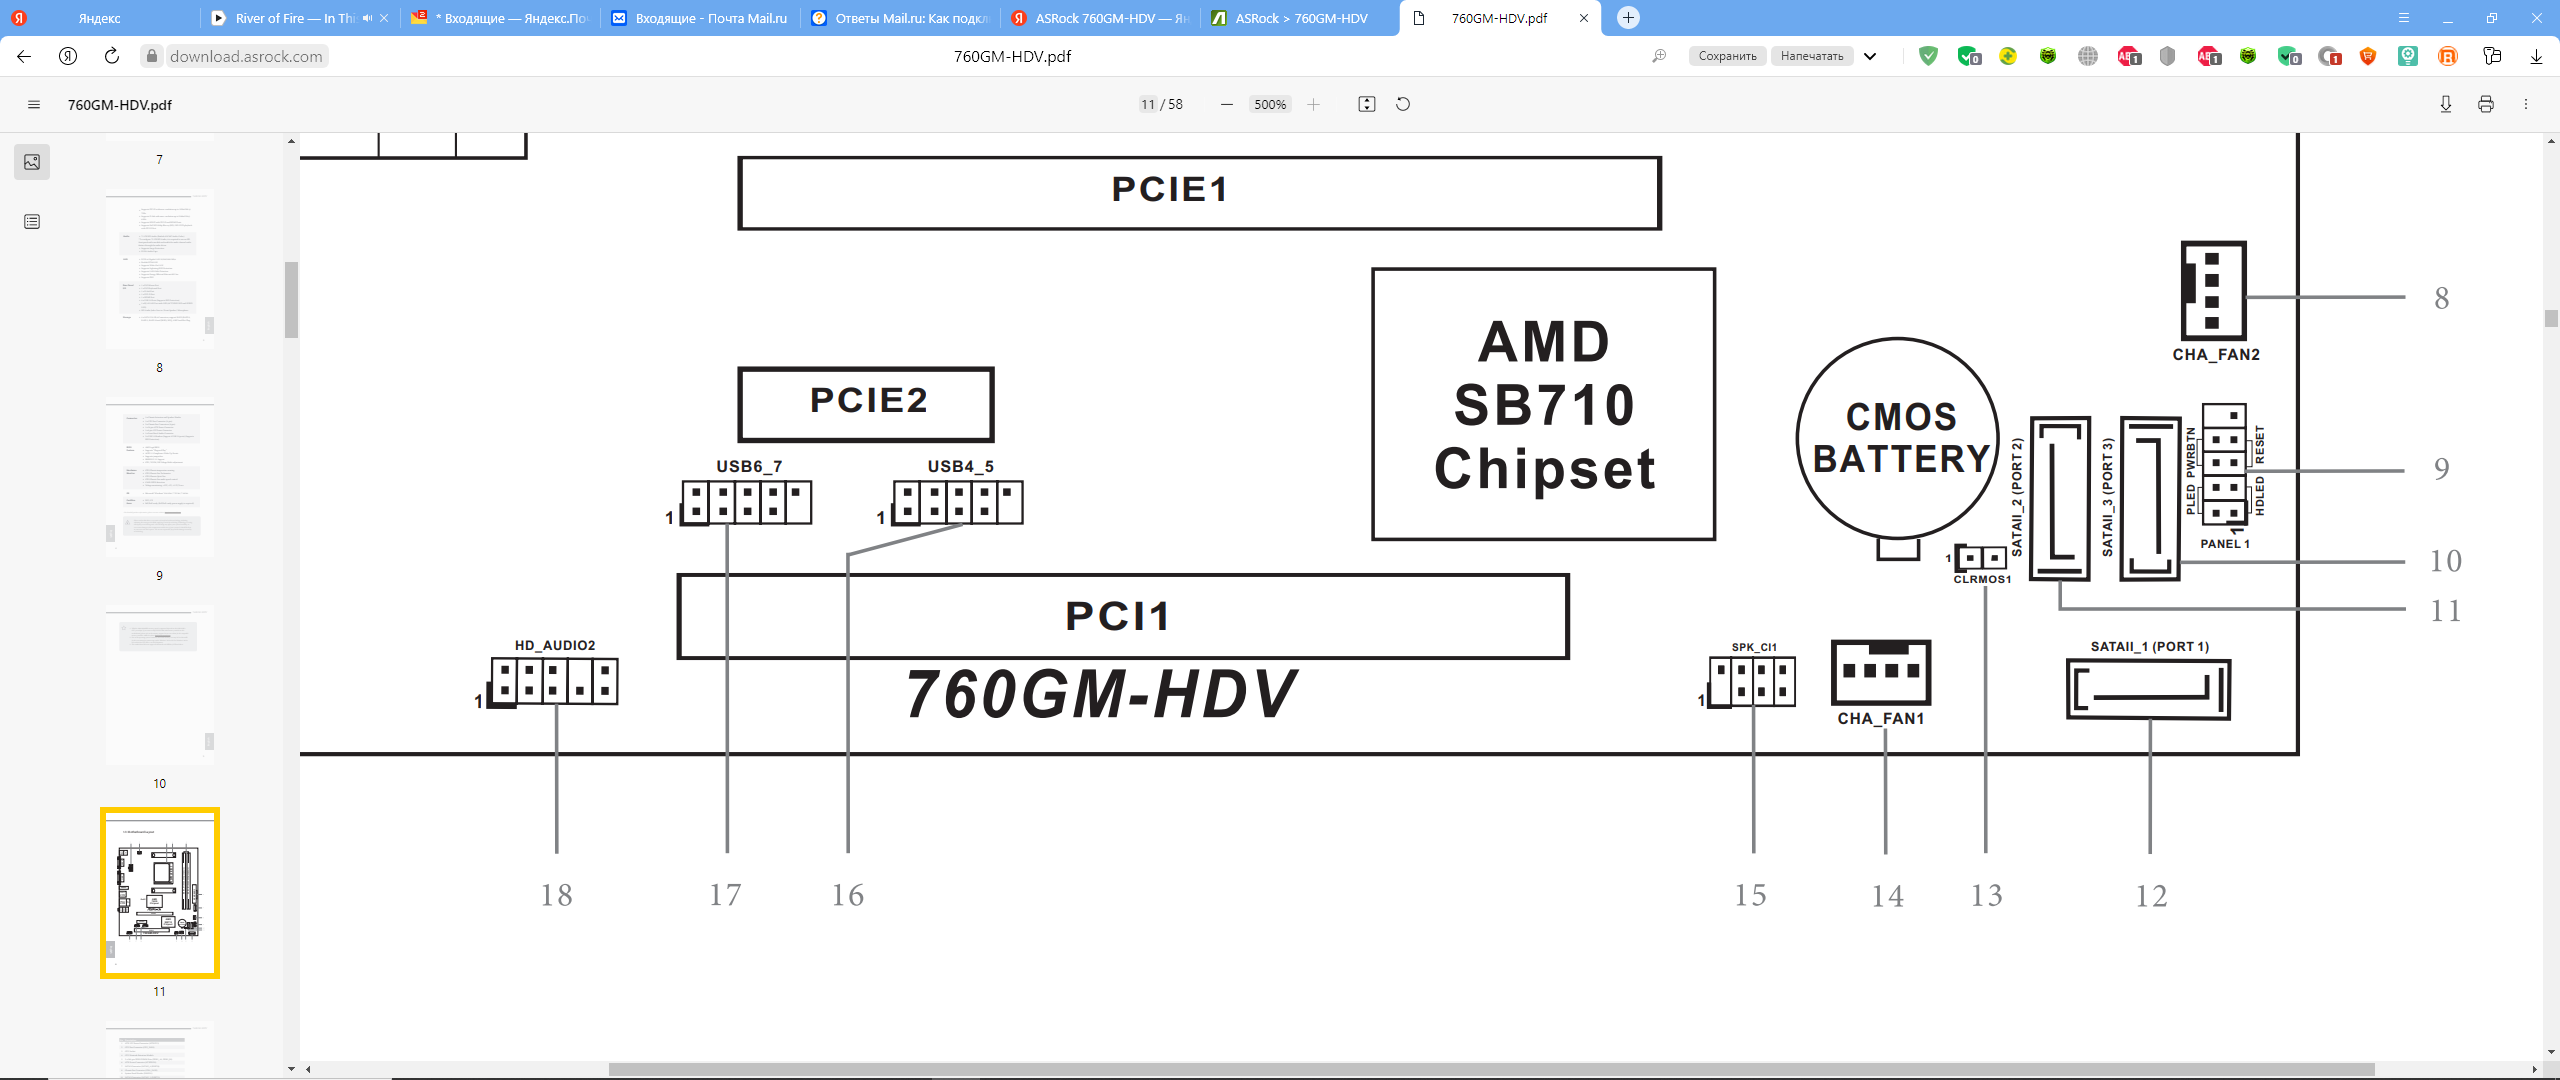Click the CMOS BATTERY label
This screenshot has width=2560, height=1080.
click(x=1901, y=437)
